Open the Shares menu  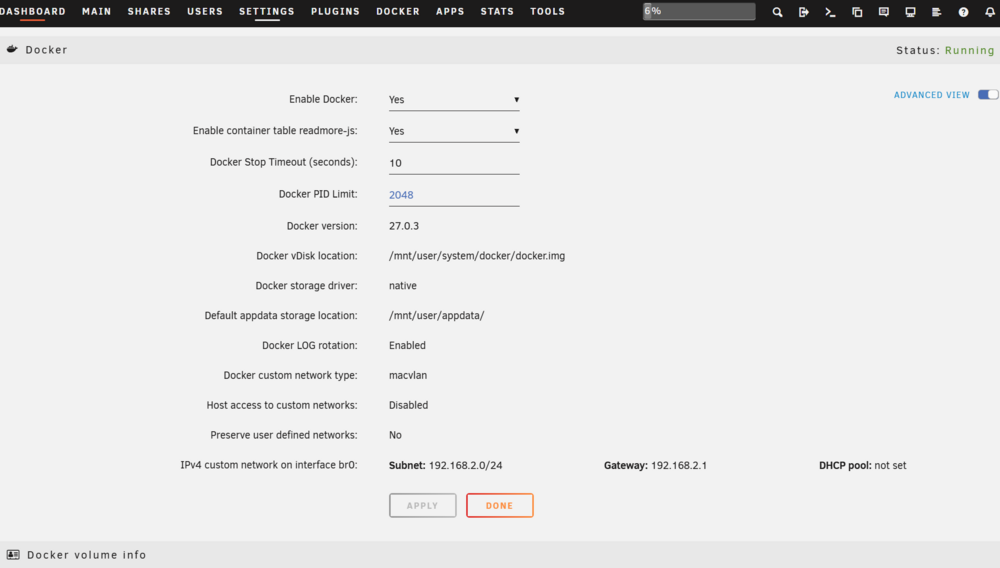click(x=149, y=11)
